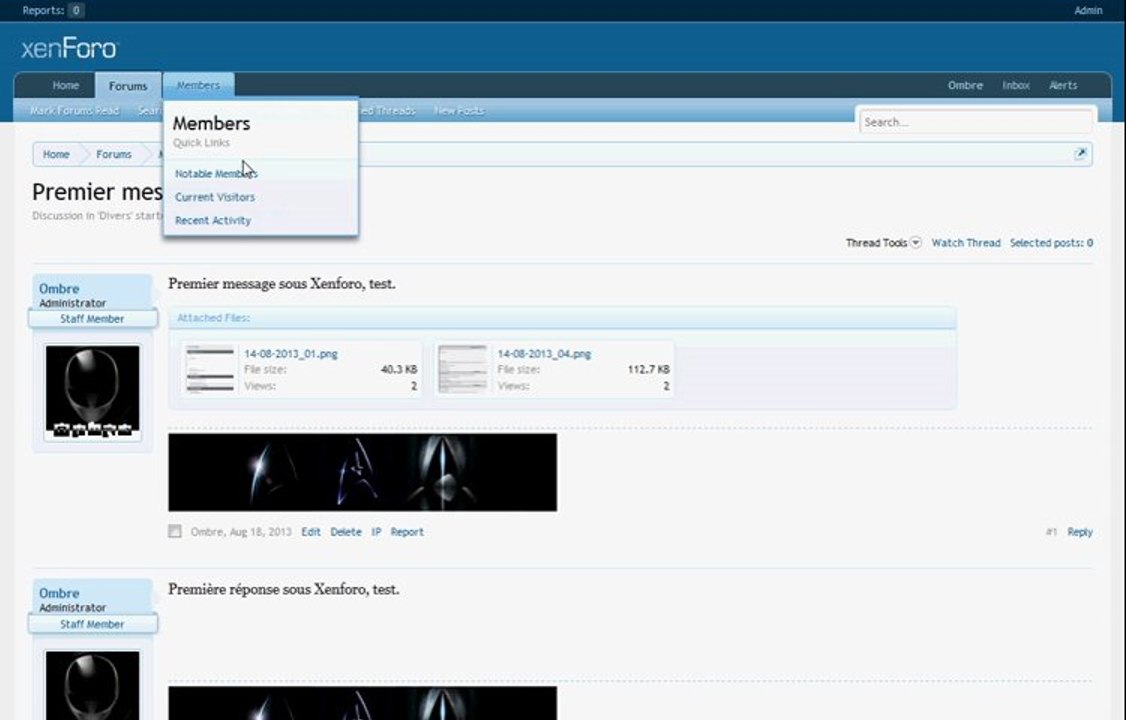Open the #1 post permalink
The width and height of the screenshot is (1126, 720).
tap(1051, 532)
